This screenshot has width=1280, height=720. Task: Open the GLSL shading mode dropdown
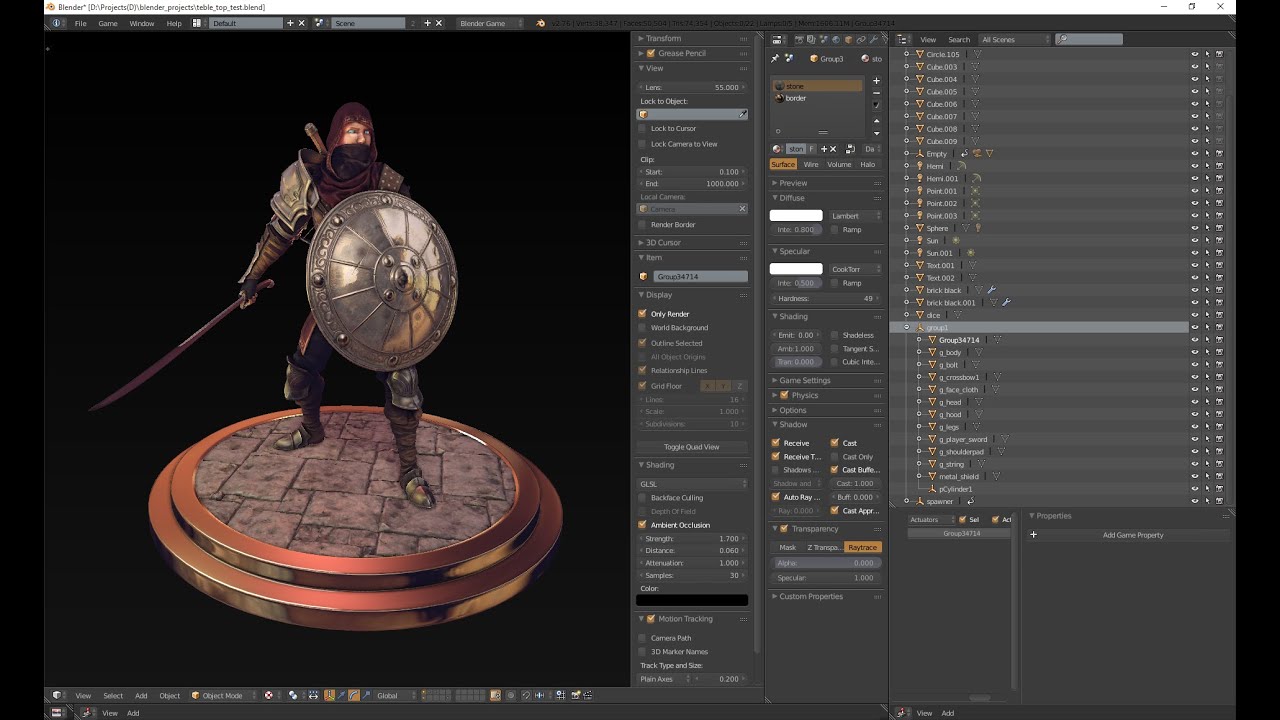[x=692, y=484]
